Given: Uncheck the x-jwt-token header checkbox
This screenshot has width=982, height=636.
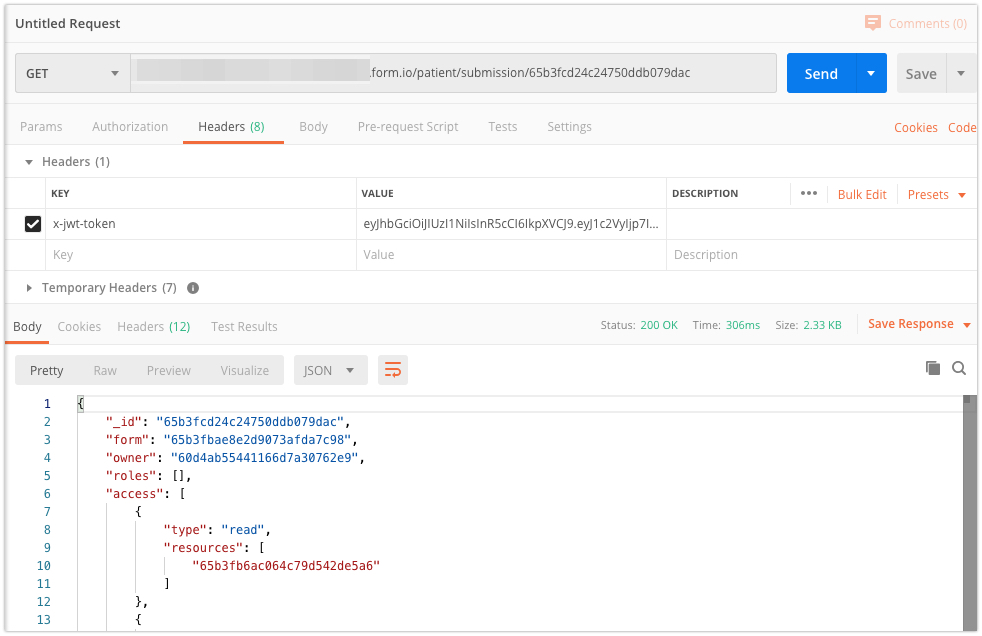Looking at the screenshot, I should click(32, 224).
